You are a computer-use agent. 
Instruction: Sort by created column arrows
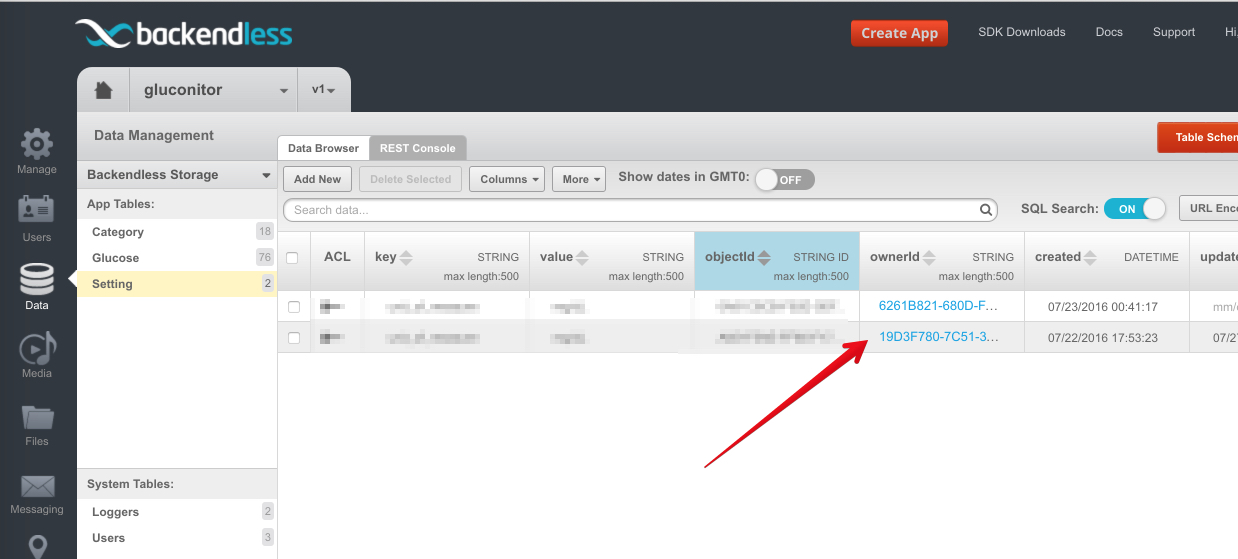[x=1091, y=257]
